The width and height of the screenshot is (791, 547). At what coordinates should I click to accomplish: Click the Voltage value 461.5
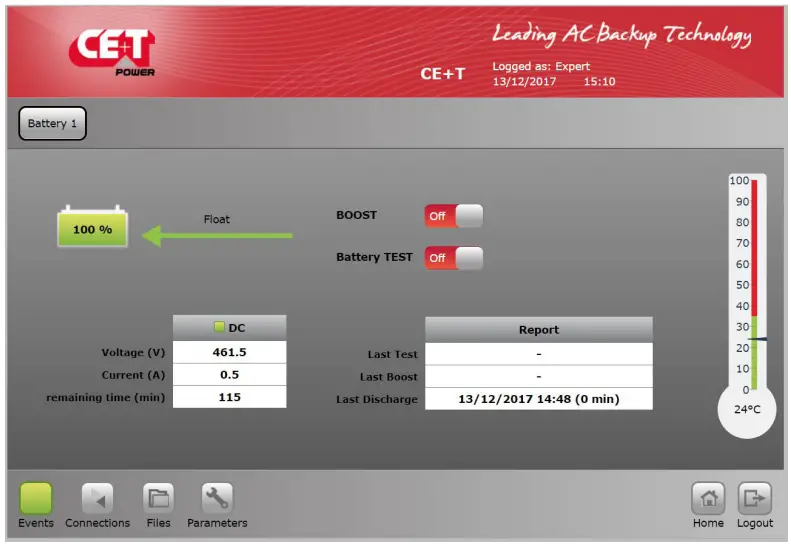point(230,352)
